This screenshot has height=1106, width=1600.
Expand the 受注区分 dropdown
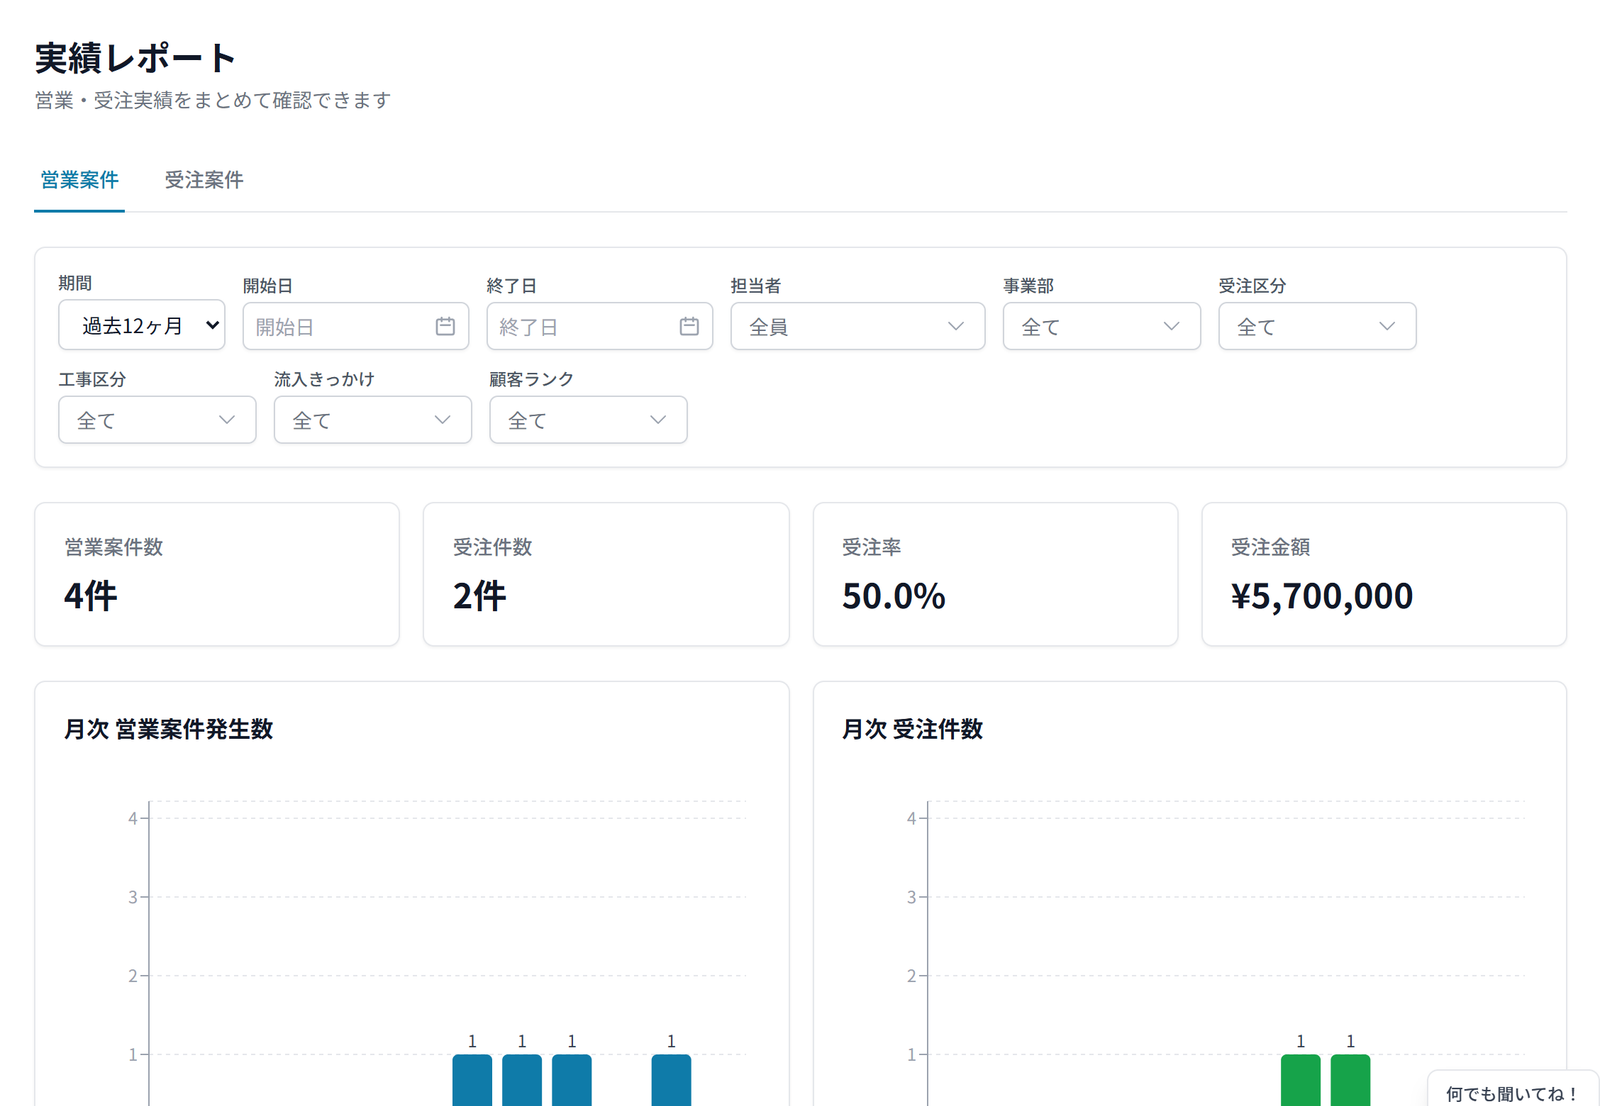(x=1317, y=326)
